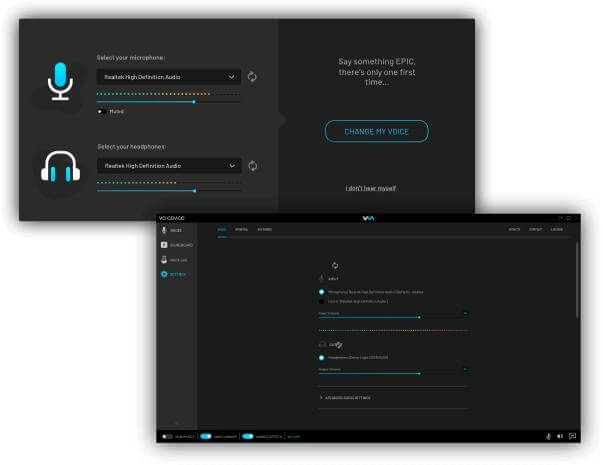Toggle the Ambient Effects switch in bottom bar
Viewport: 603px width, 465px height.
click(x=248, y=436)
